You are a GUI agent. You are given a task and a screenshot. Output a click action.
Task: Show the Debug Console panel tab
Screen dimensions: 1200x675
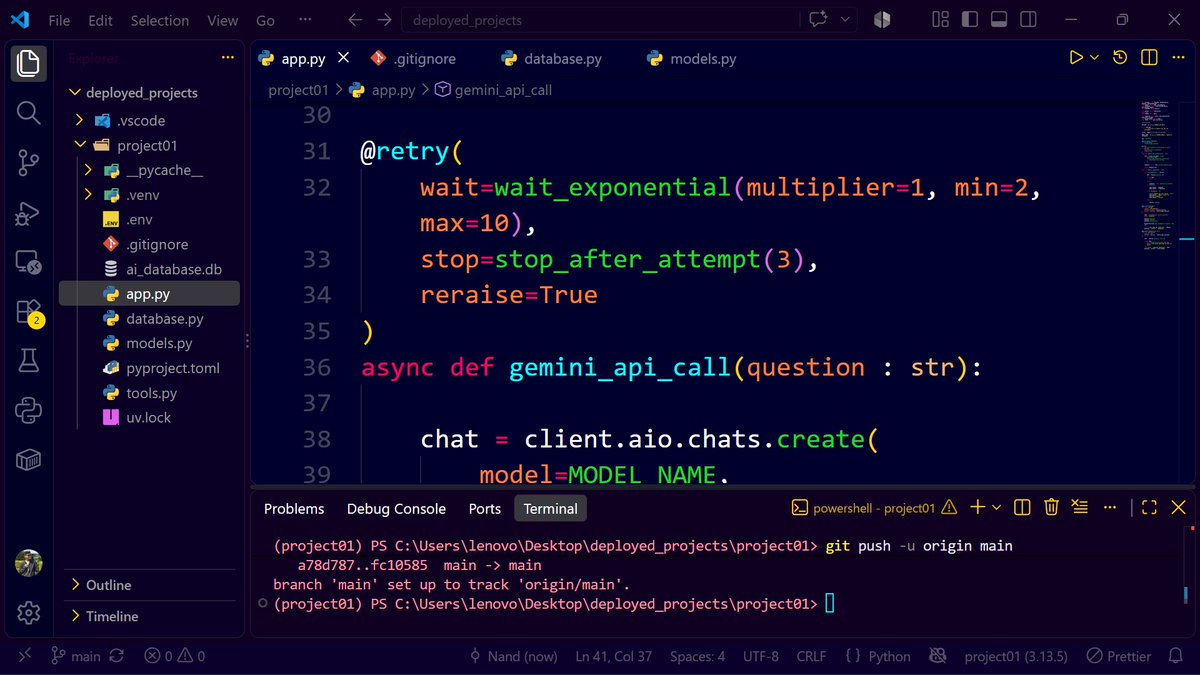(x=396, y=509)
